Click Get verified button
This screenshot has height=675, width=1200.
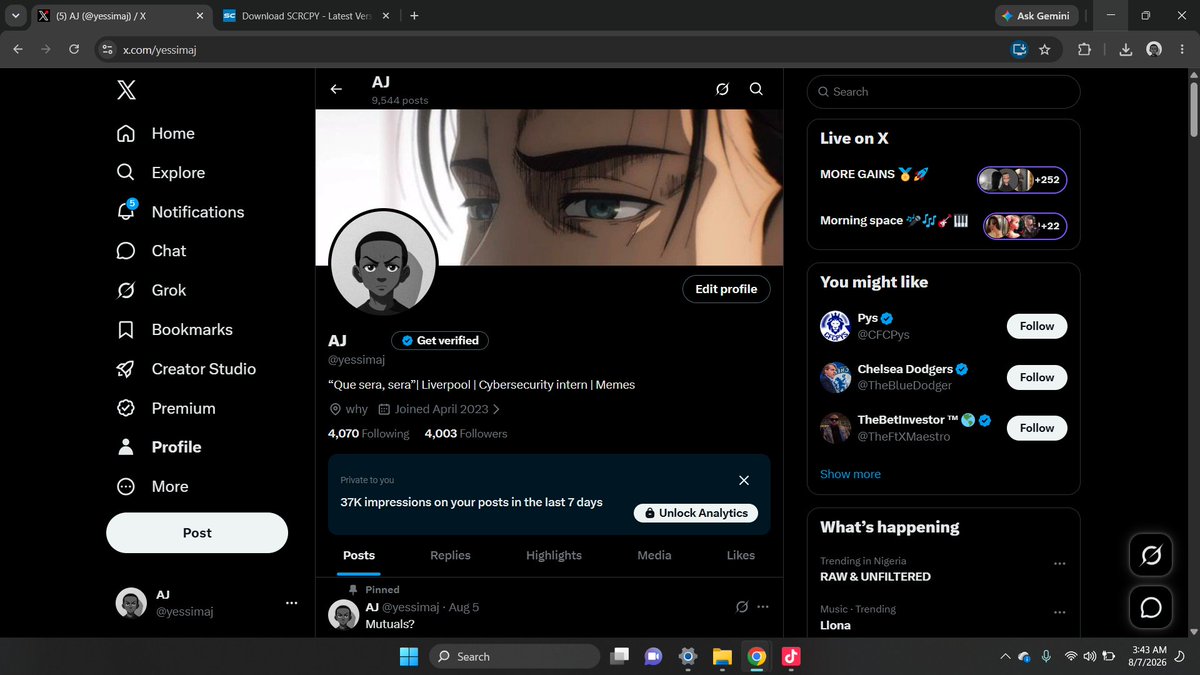click(440, 340)
